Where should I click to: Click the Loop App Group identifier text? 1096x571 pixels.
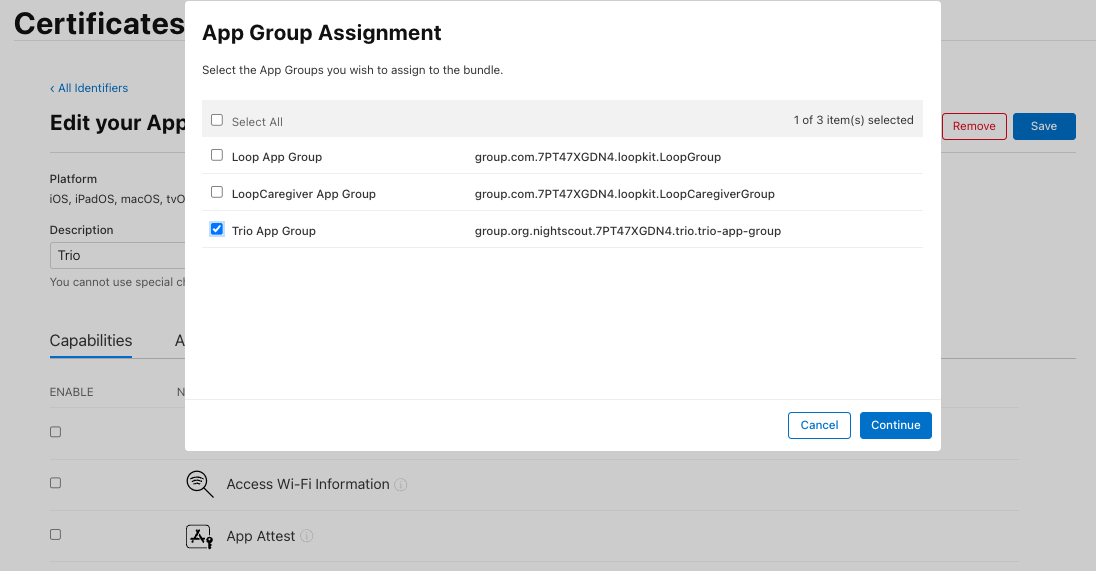[x=597, y=157]
